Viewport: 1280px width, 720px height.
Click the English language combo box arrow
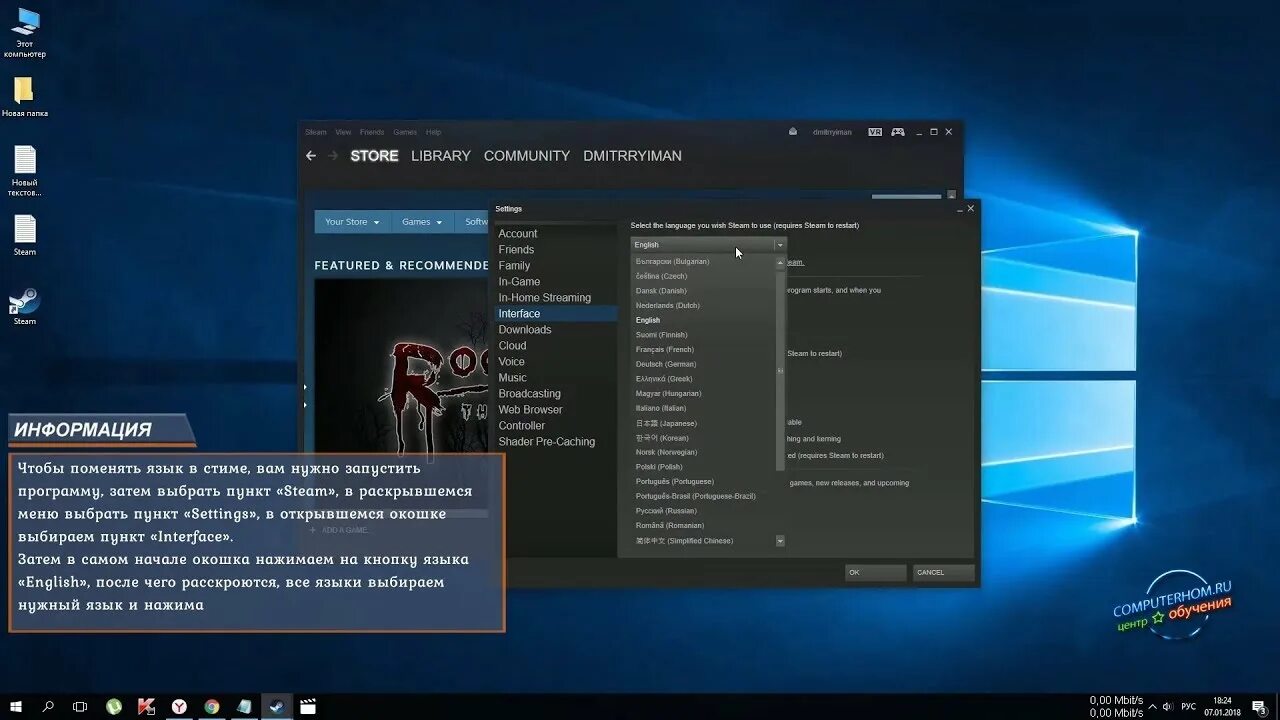tap(780, 244)
